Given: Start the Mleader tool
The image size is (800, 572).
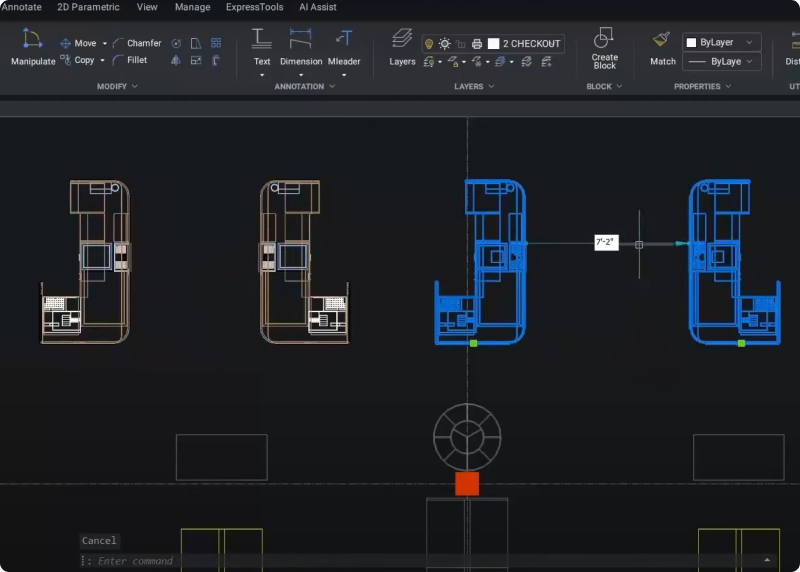Looking at the screenshot, I should pos(344,47).
